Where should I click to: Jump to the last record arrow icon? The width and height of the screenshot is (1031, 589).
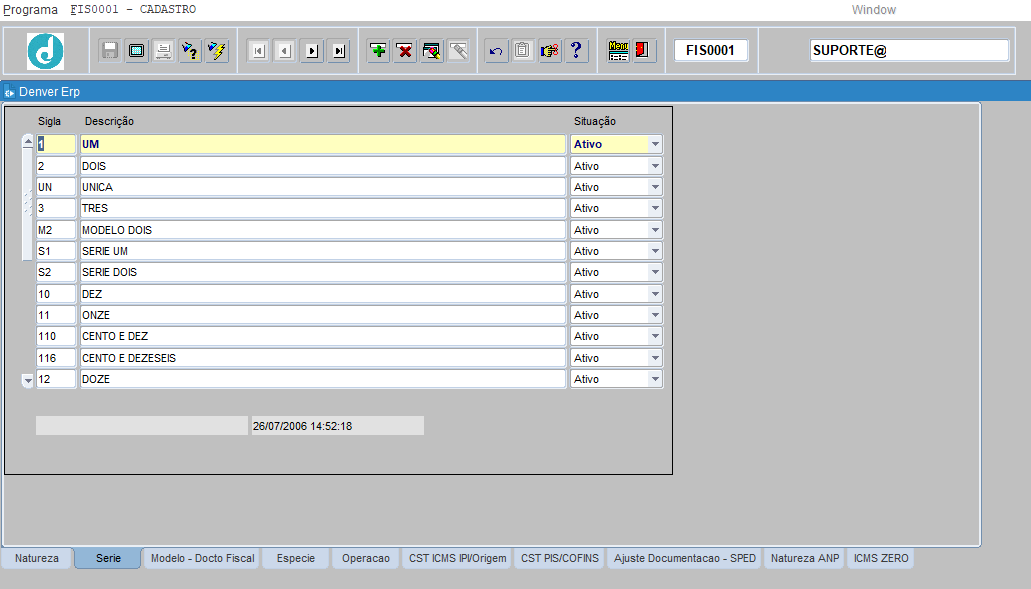click(339, 51)
